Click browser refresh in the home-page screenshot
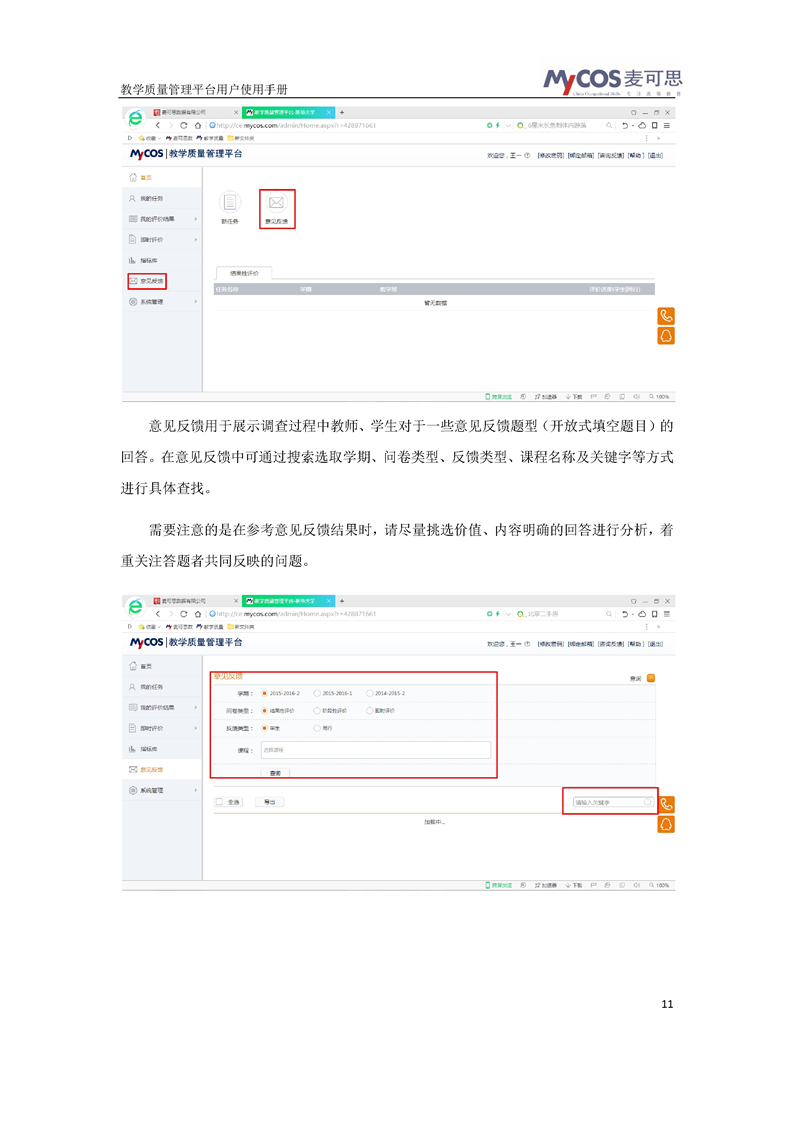 pos(183,125)
